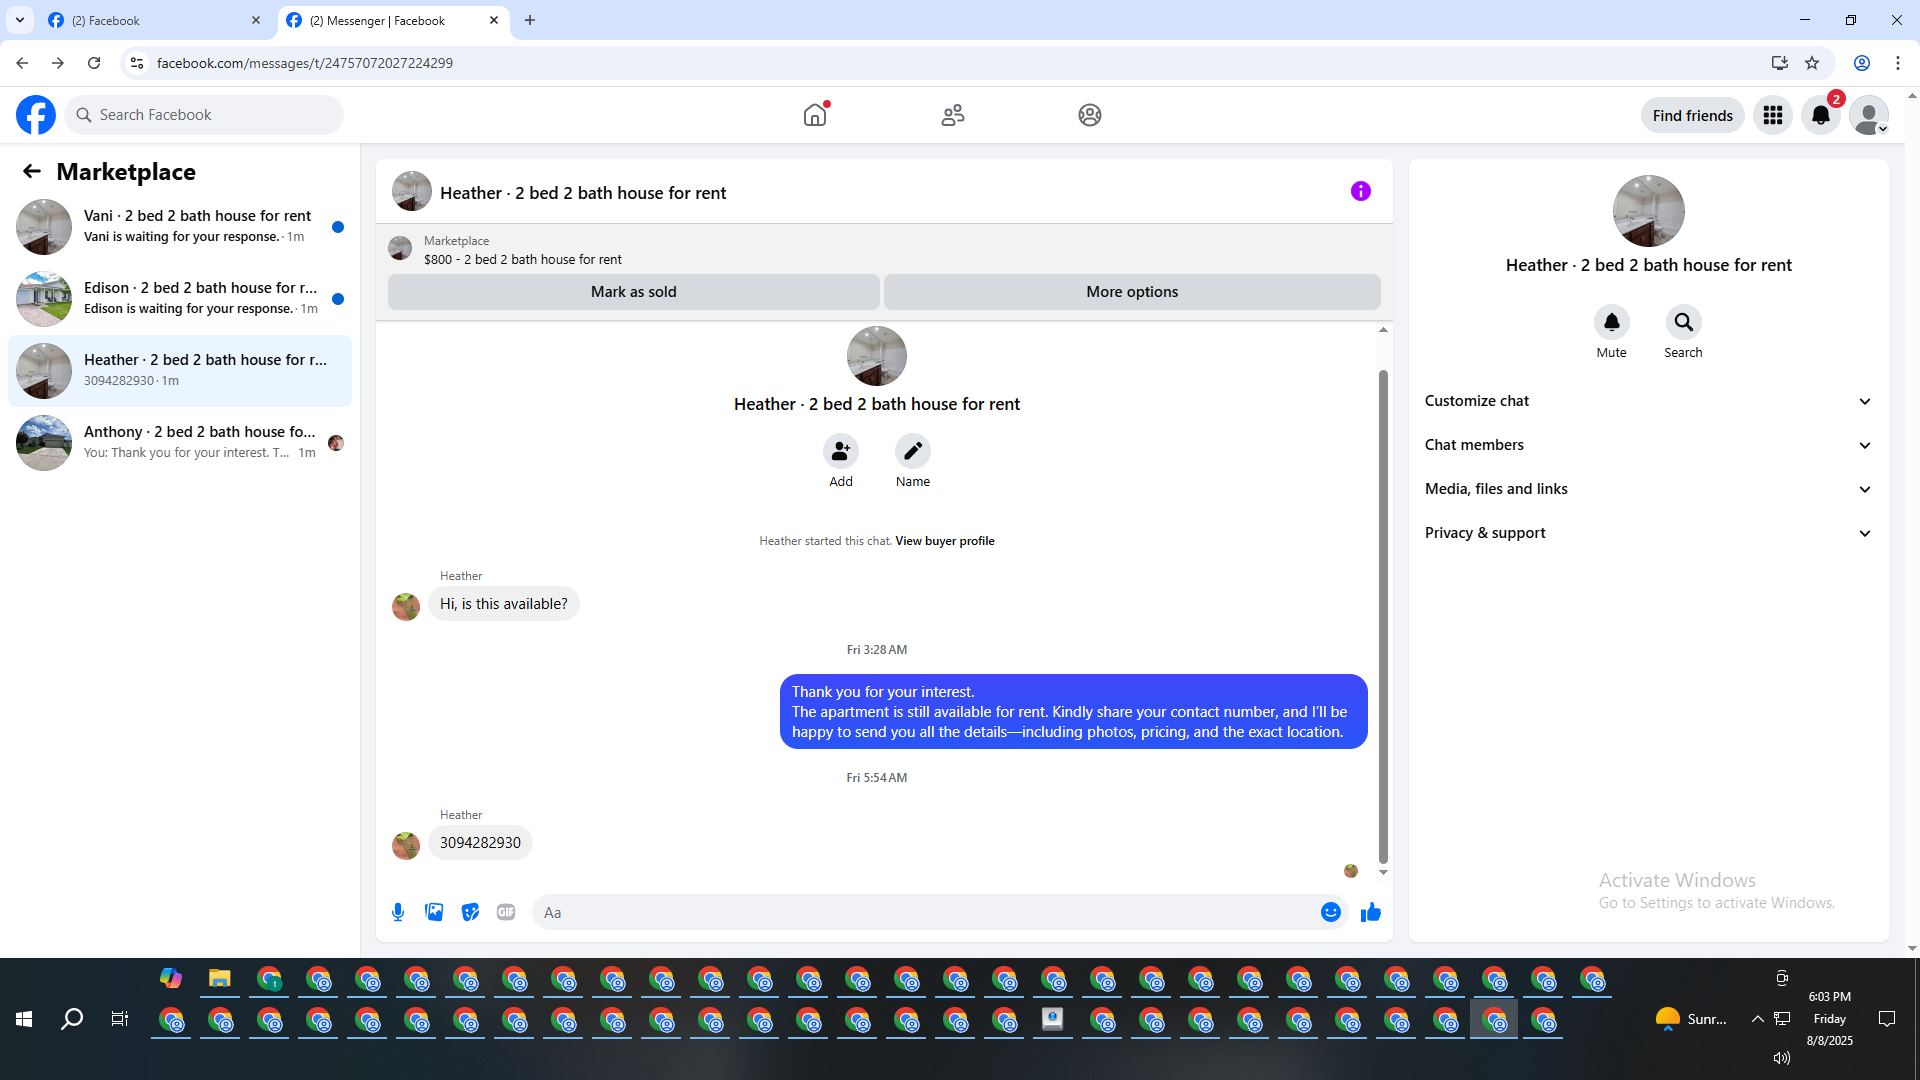Click the pencil Name icon
This screenshot has width=1920, height=1080.
pos(912,452)
